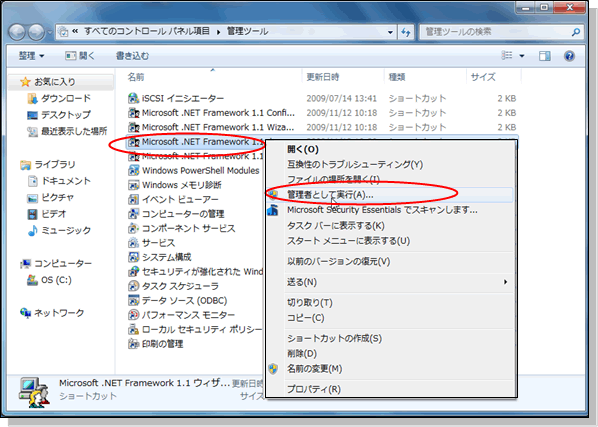598x427 pixels.
Task: Click the ミュージック note icon
Action: [32, 230]
